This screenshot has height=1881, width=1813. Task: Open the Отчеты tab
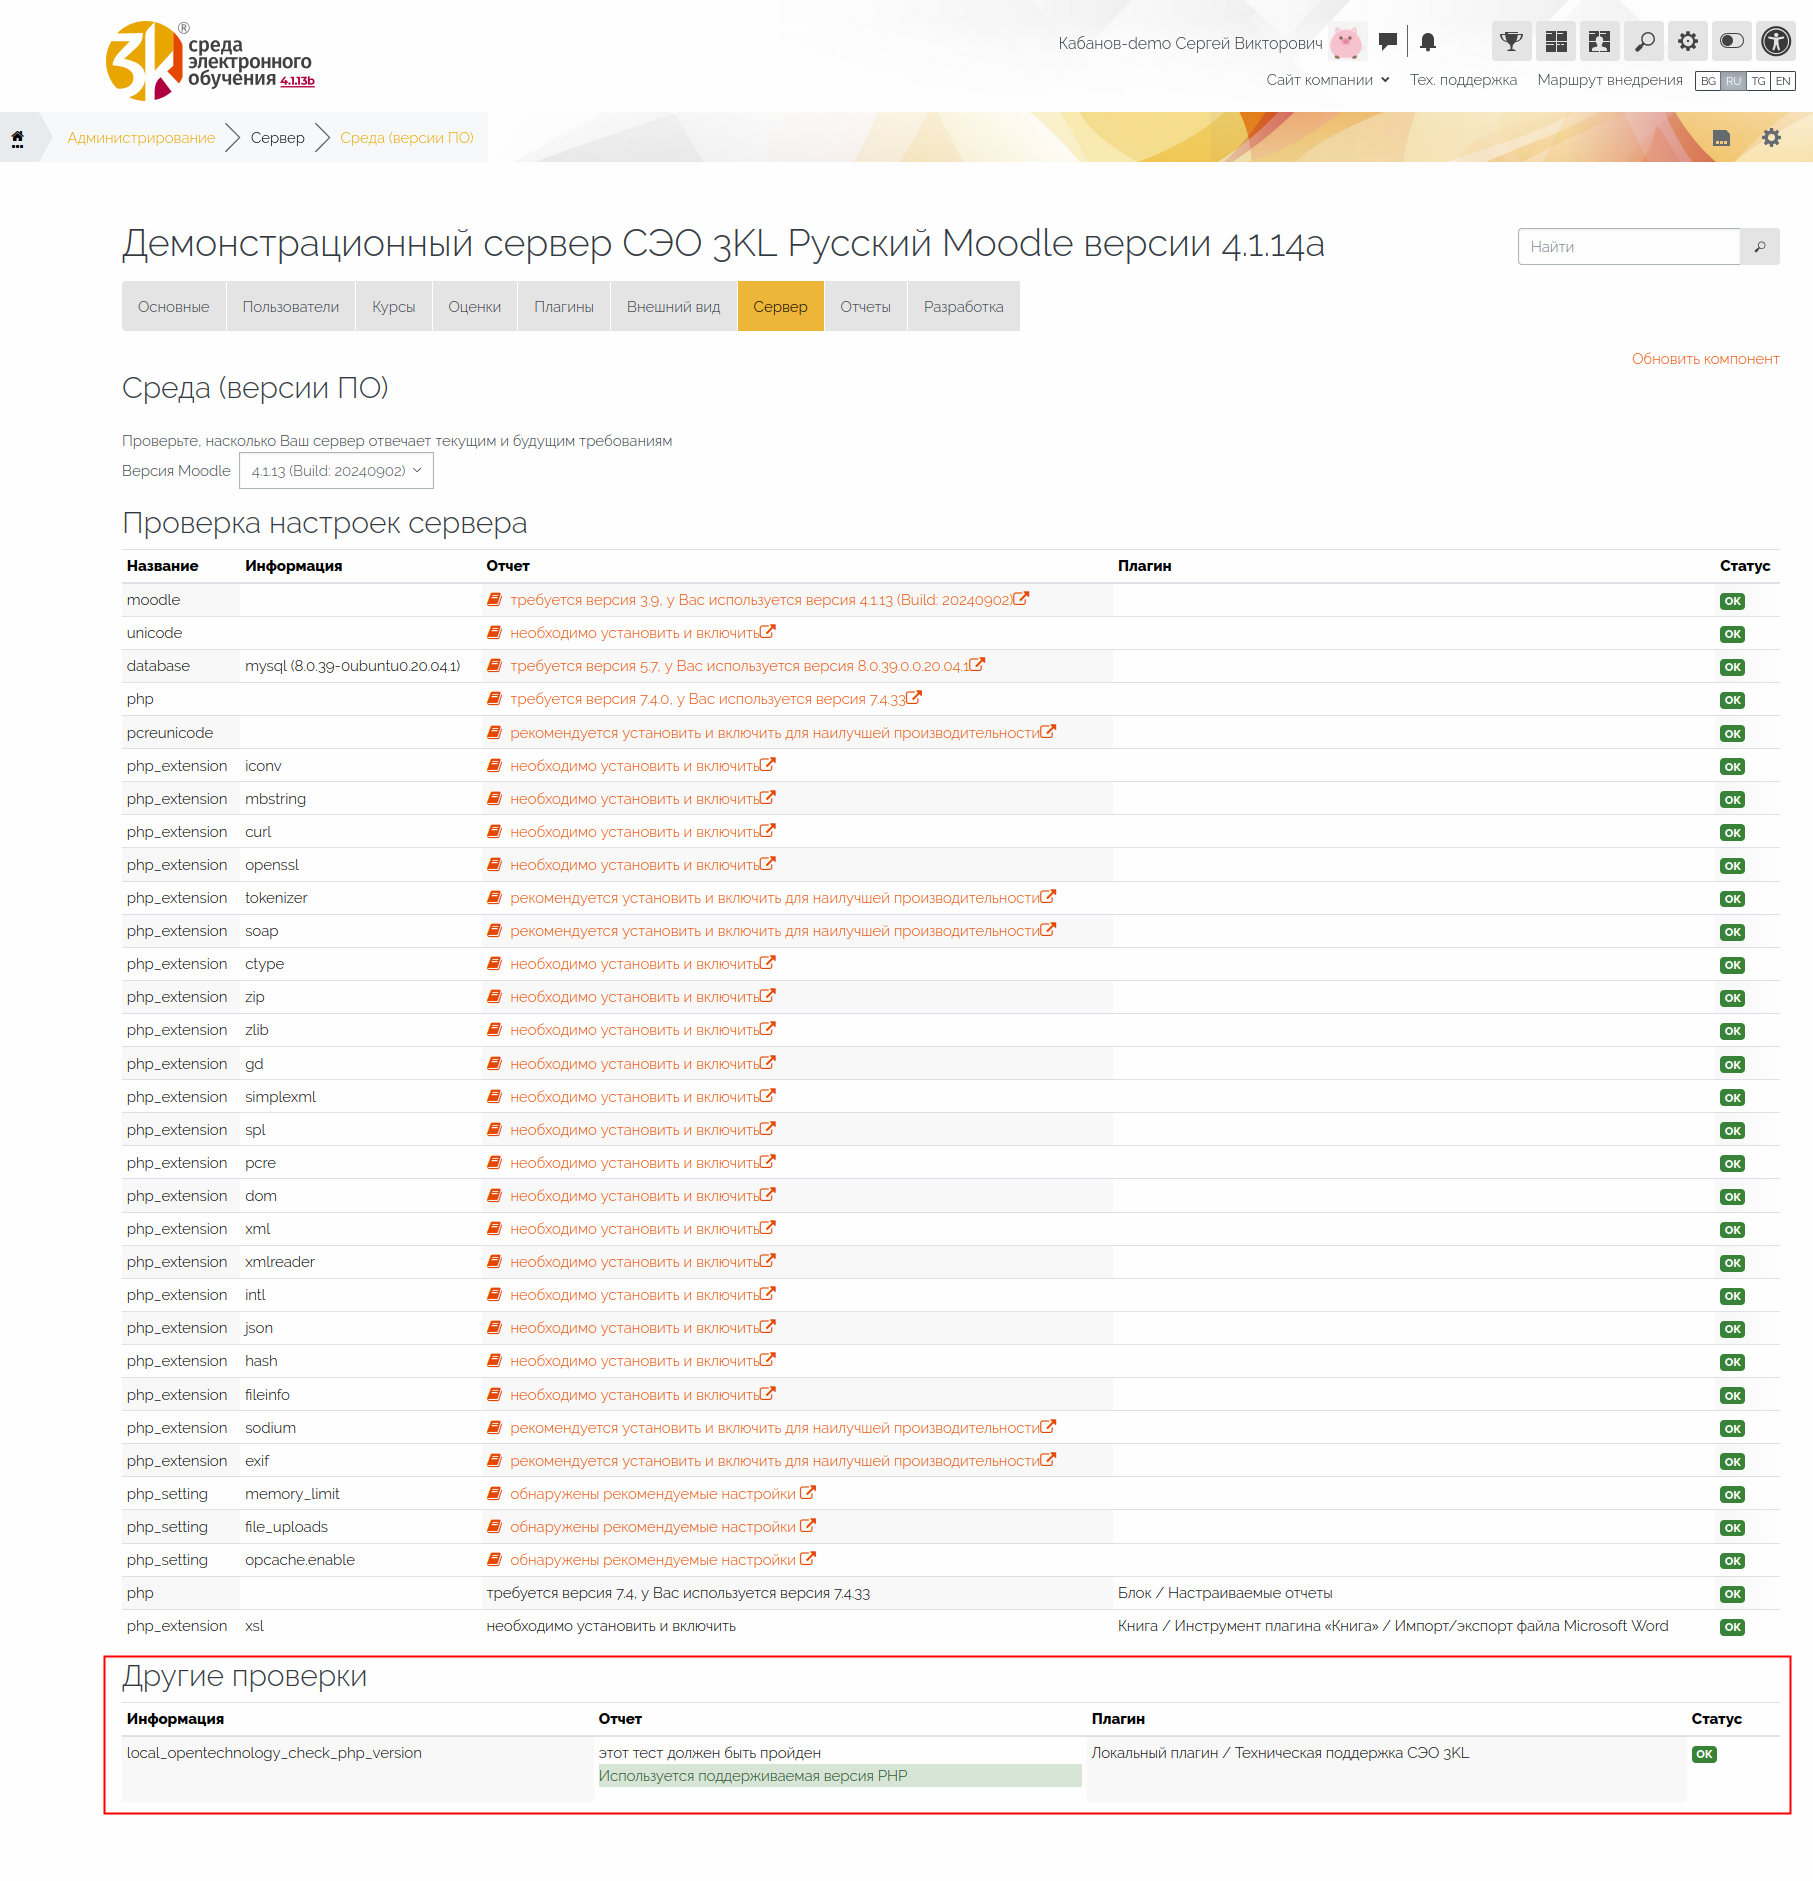[865, 307]
